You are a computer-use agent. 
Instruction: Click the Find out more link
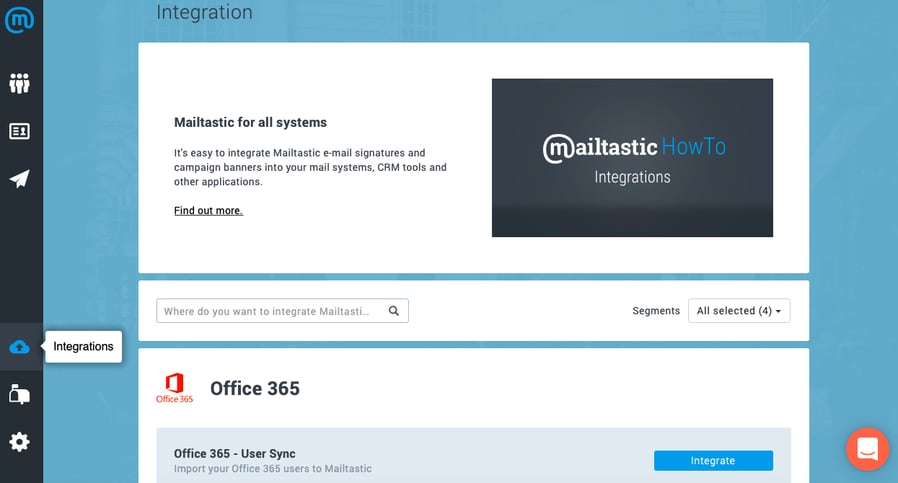[x=208, y=211]
